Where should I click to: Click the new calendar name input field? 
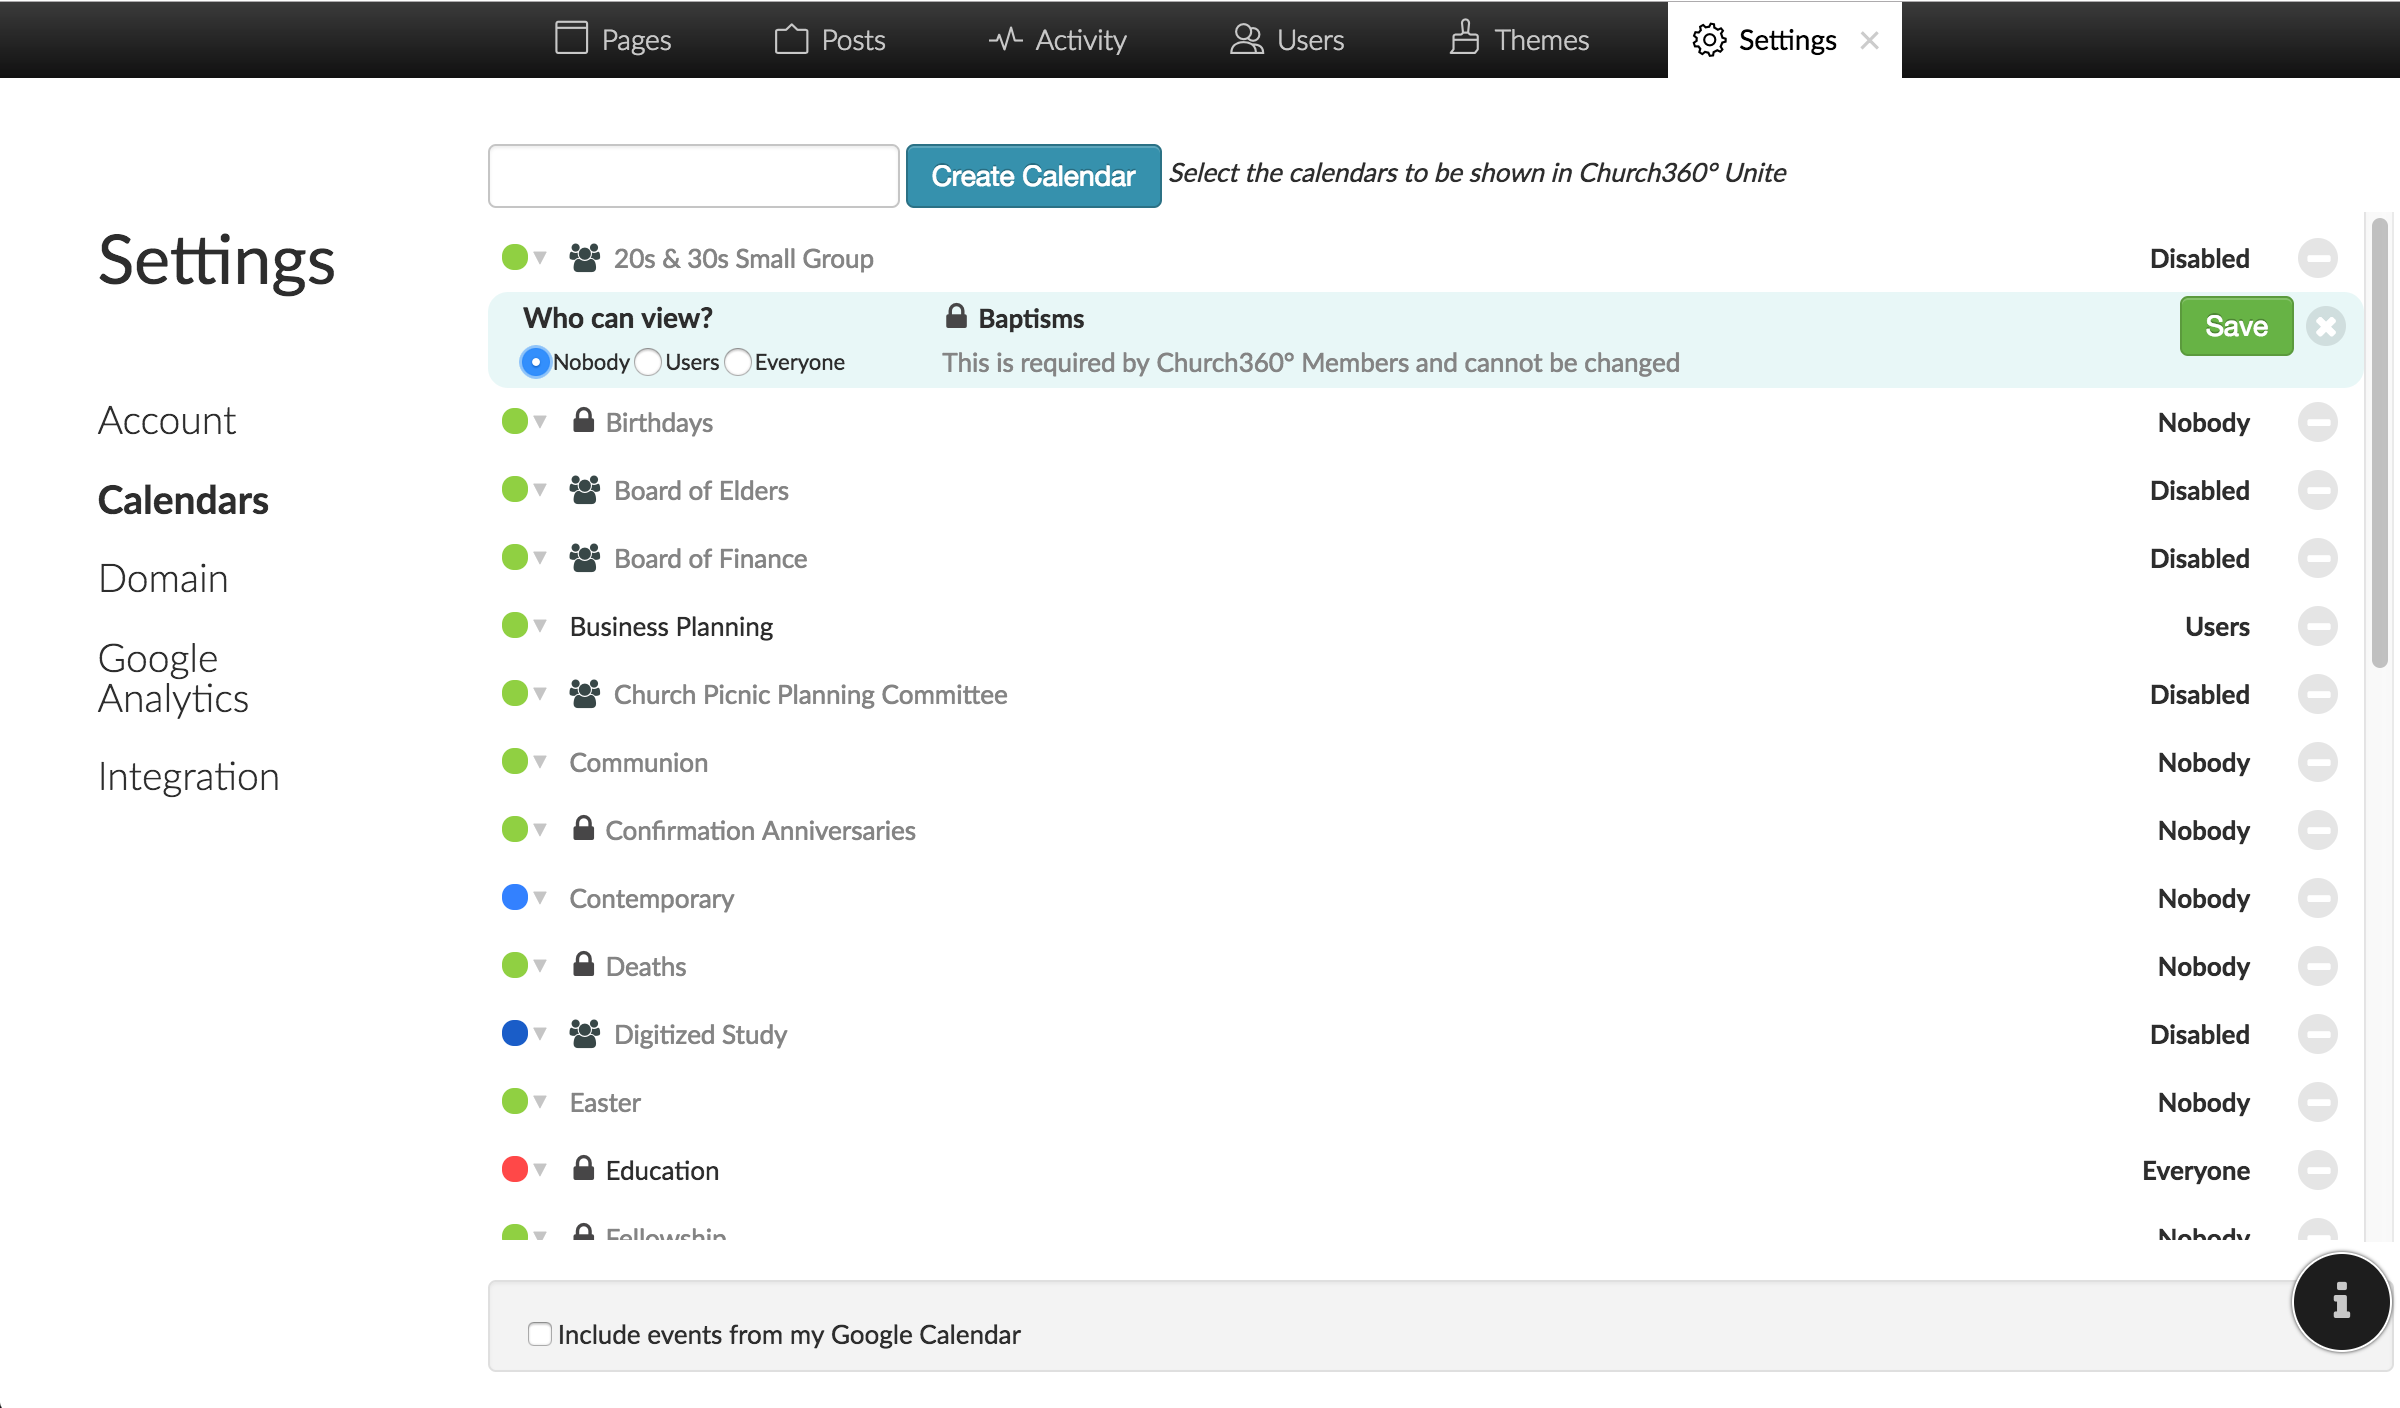coord(693,175)
